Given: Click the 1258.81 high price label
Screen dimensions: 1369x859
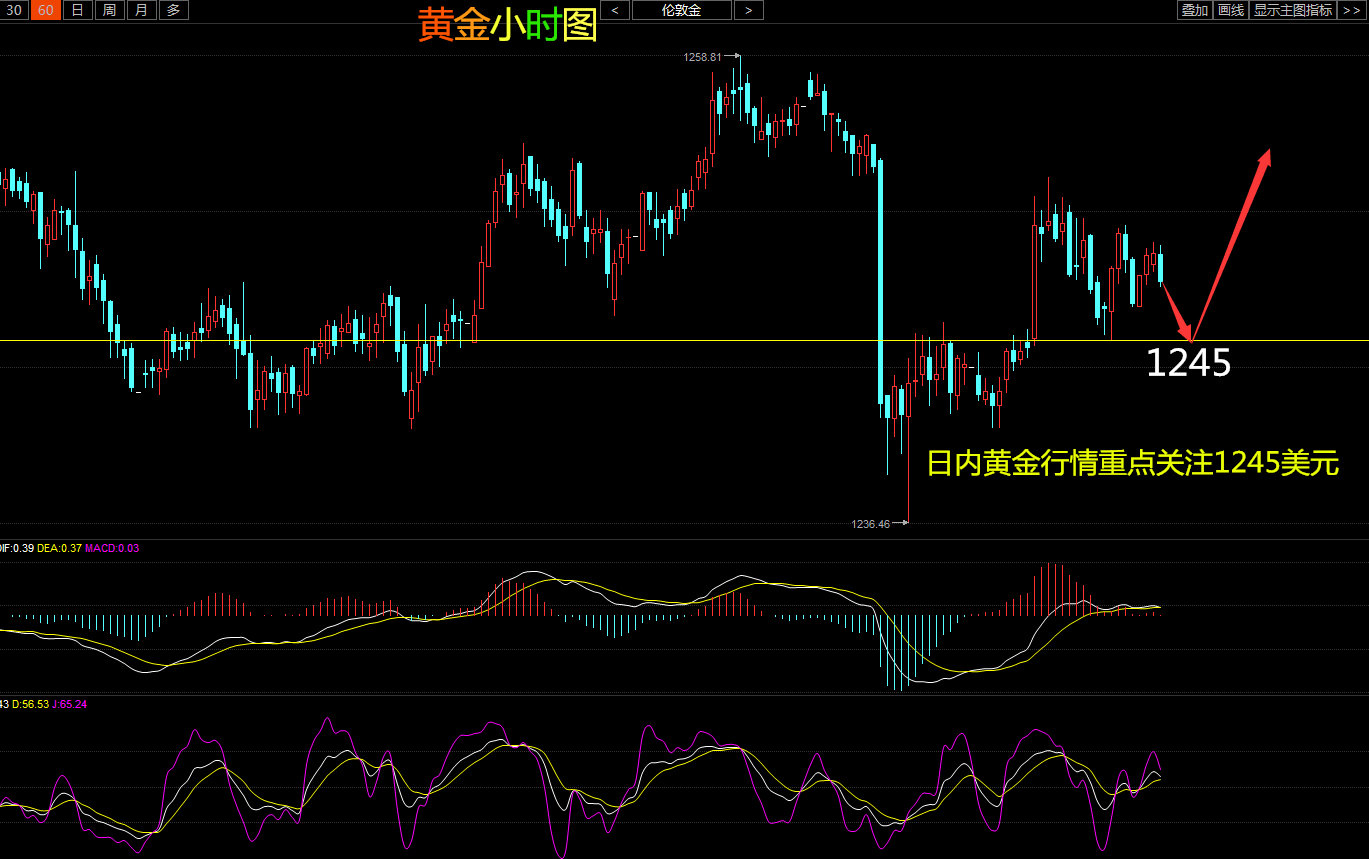Looking at the screenshot, I should [x=702, y=57].
